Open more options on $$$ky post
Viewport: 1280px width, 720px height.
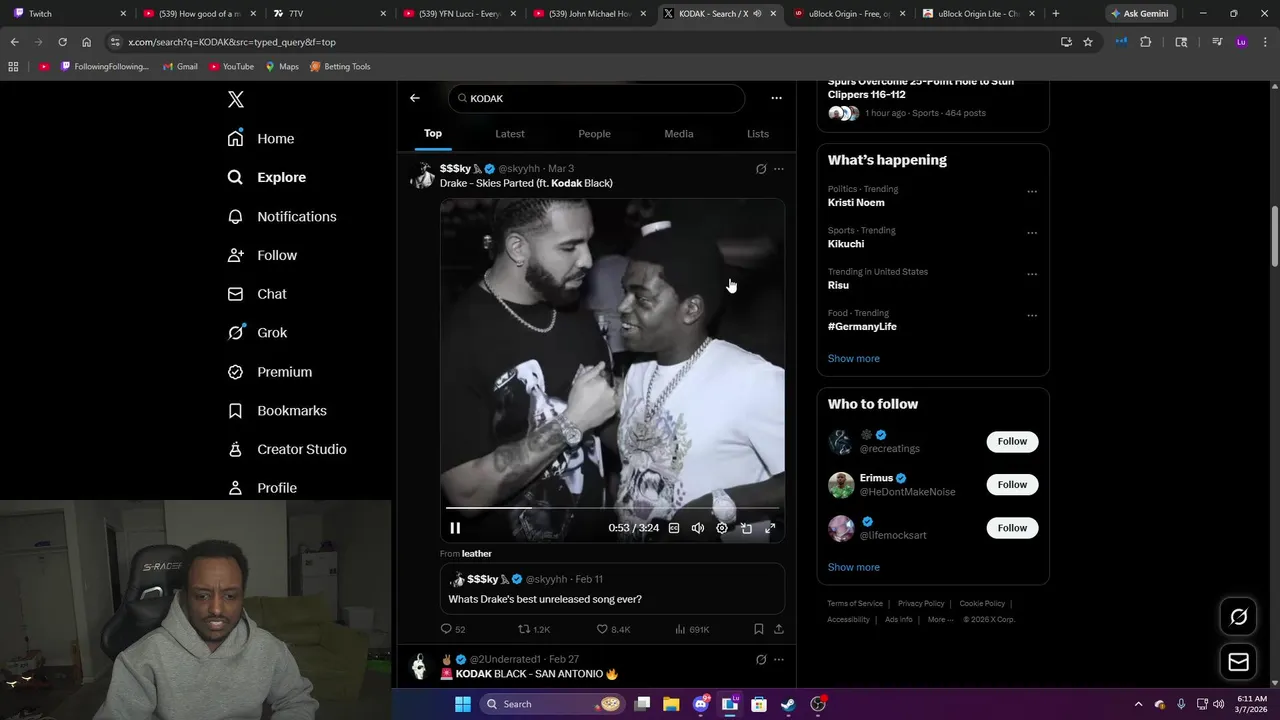coord(779,169)
